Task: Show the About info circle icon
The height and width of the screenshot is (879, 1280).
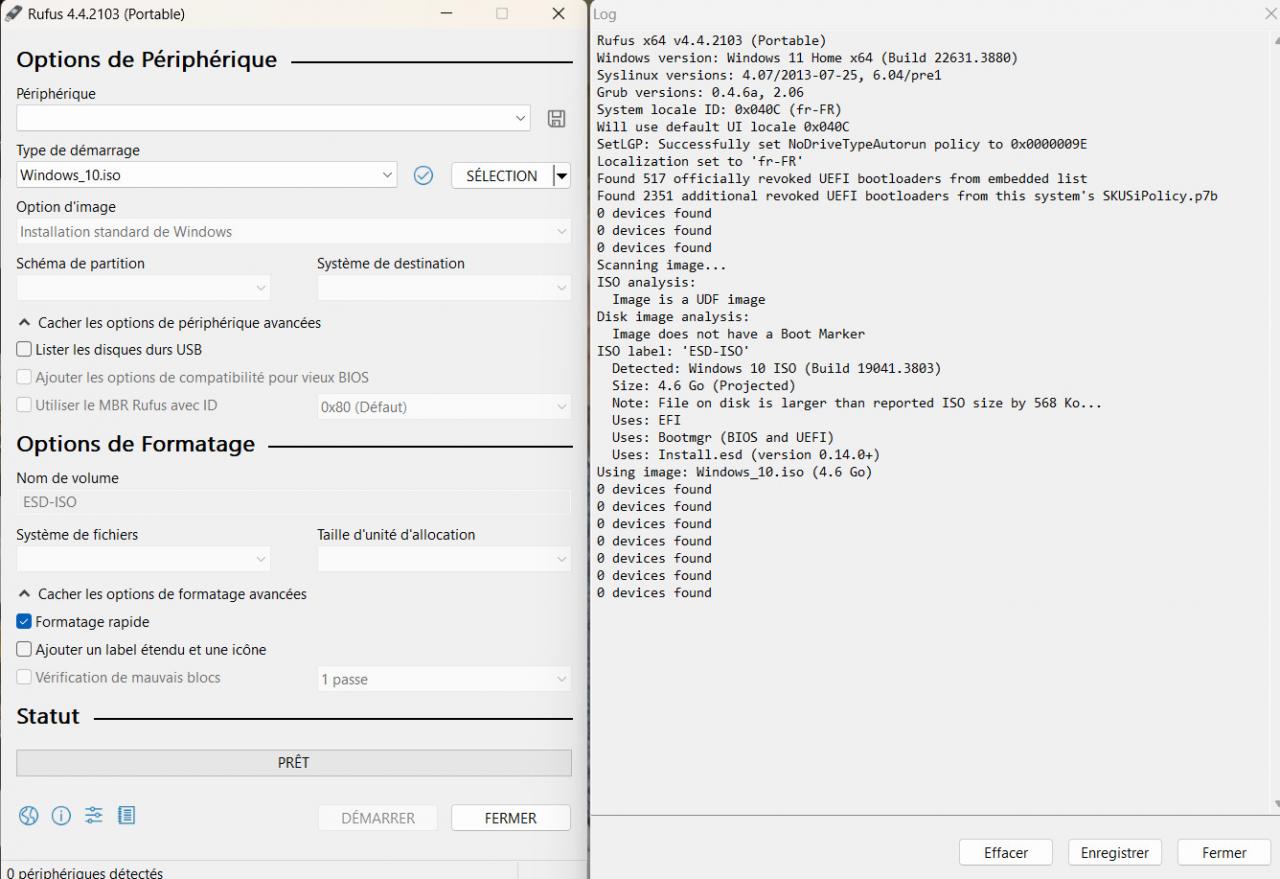Action: [x=61, y=816]
